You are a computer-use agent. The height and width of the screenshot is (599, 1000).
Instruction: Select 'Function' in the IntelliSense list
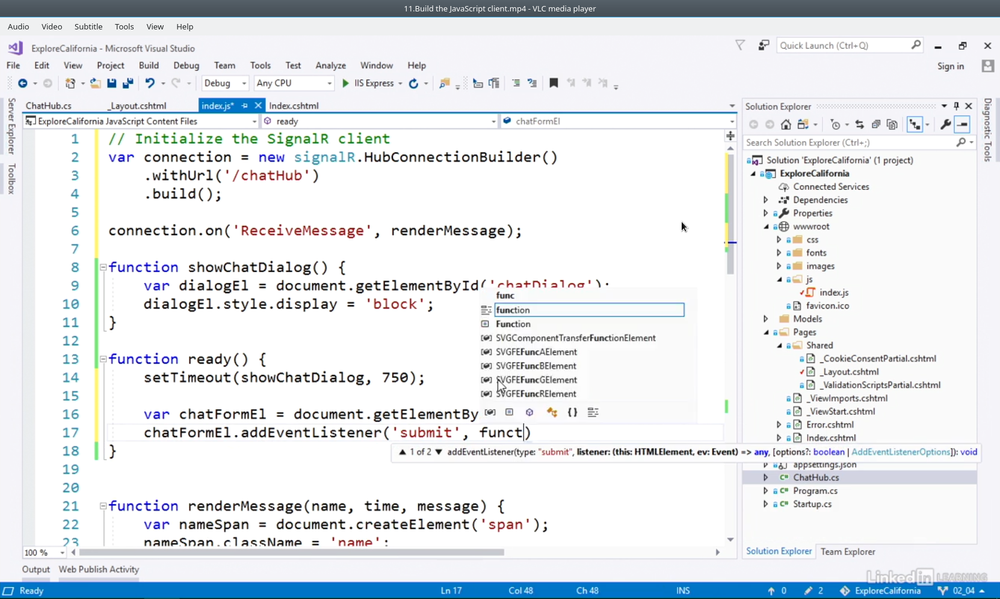coord(513,324)
